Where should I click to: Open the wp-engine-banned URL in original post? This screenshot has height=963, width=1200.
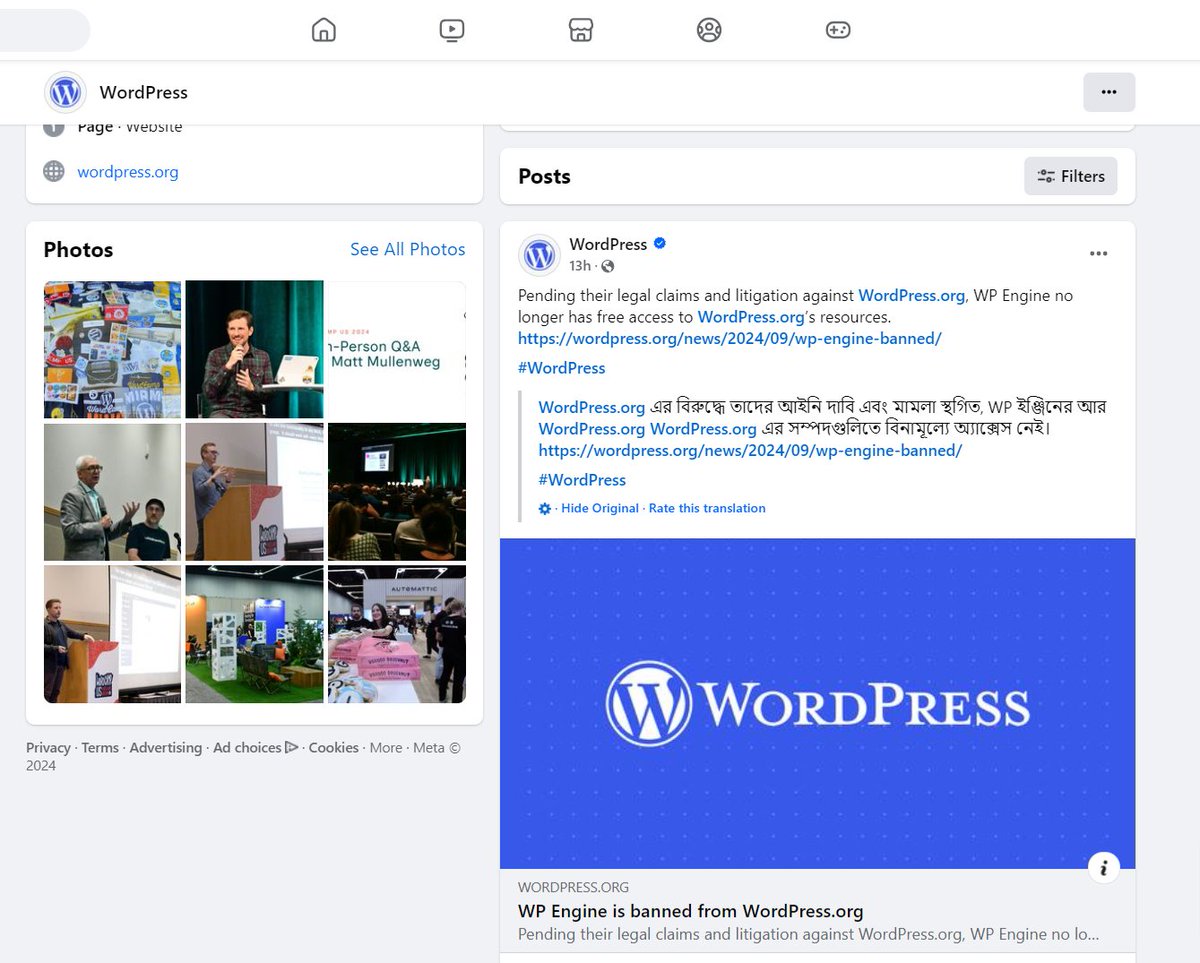point(730,338)
